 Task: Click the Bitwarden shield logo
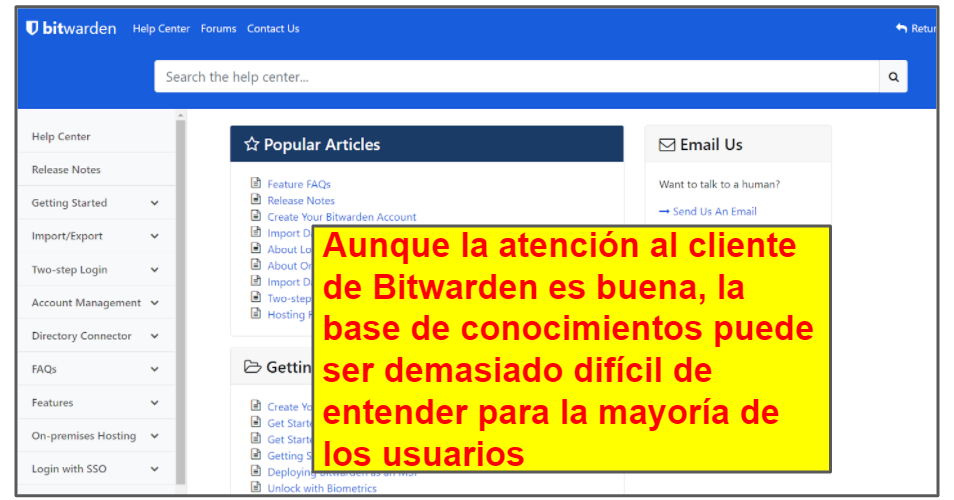pos(32,28)
